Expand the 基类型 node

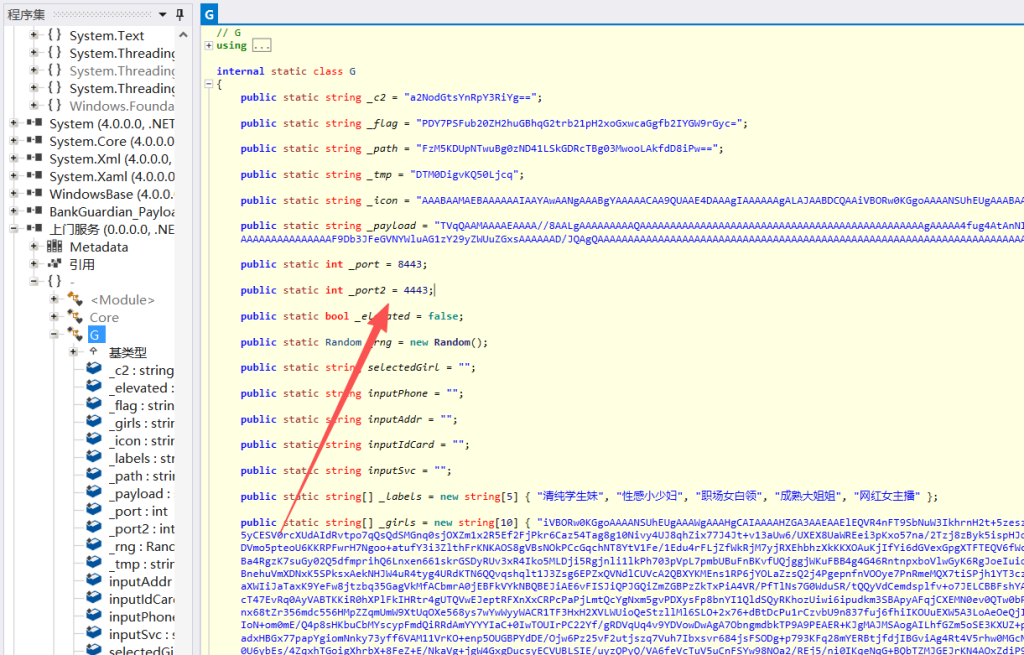point(74,352)
